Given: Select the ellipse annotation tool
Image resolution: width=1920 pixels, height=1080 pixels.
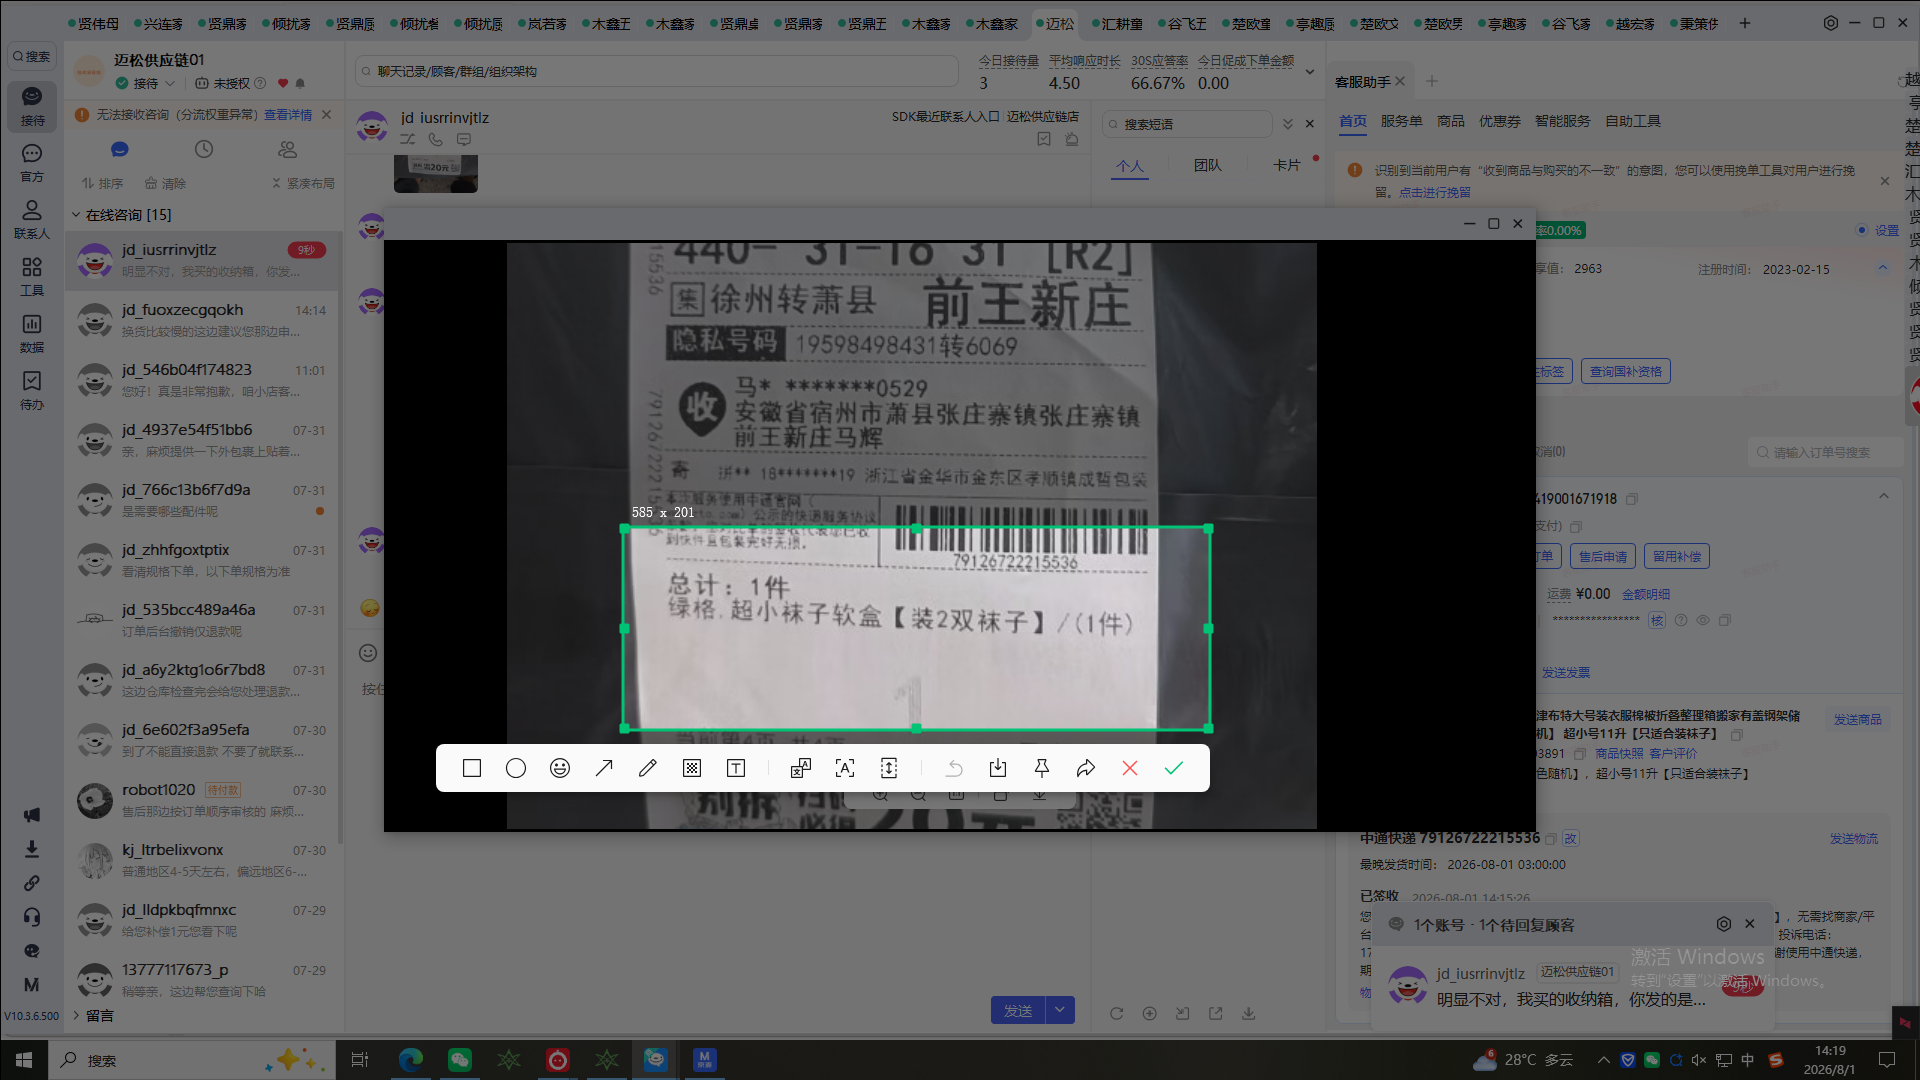Looking at the screenshot, I should click(x=516, y=768).
